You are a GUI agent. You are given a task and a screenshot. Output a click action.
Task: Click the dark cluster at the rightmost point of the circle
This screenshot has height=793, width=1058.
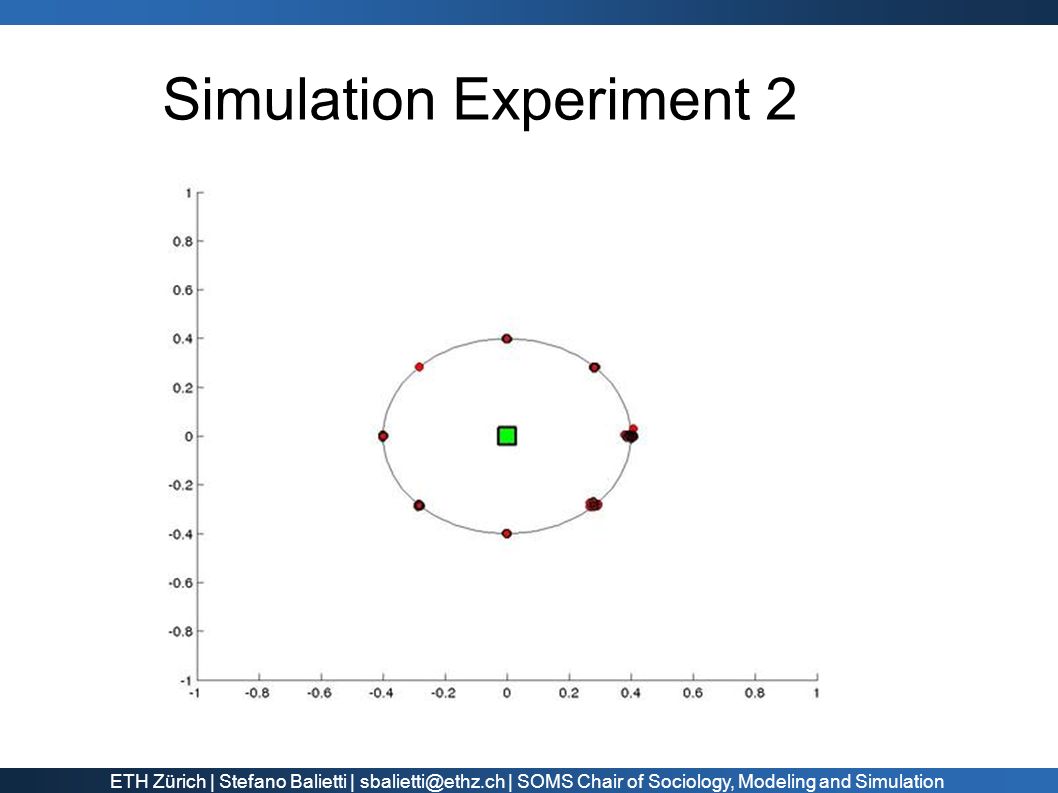point(629,435)
